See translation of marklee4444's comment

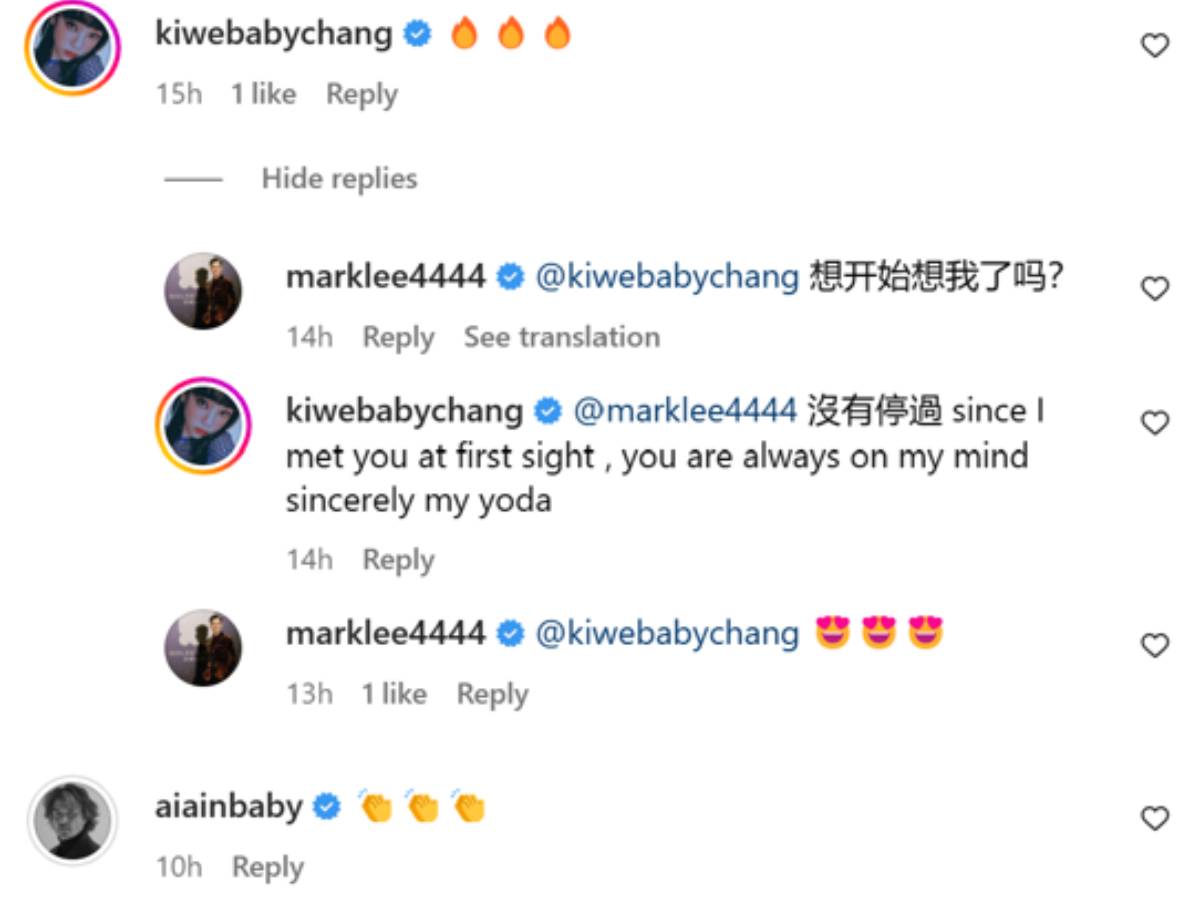coord(562,337)
